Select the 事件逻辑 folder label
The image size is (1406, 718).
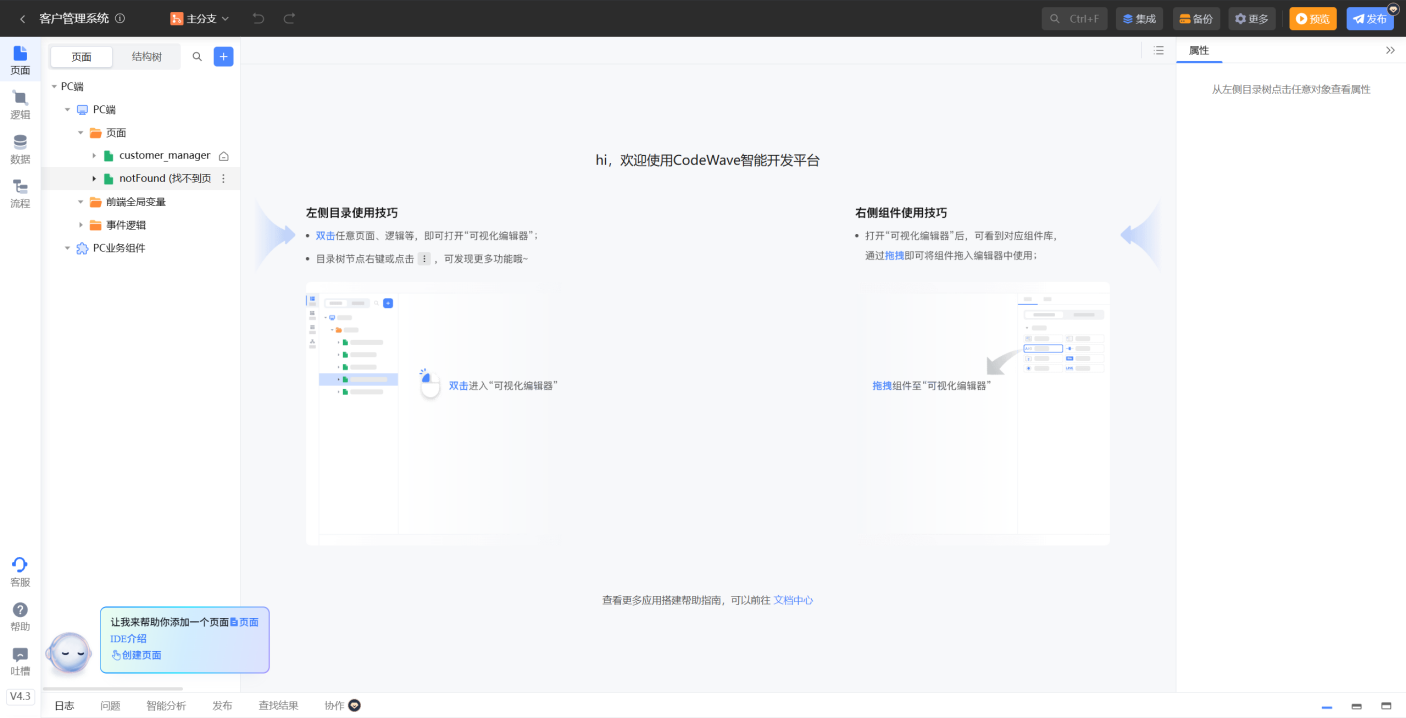coord(126,225)
